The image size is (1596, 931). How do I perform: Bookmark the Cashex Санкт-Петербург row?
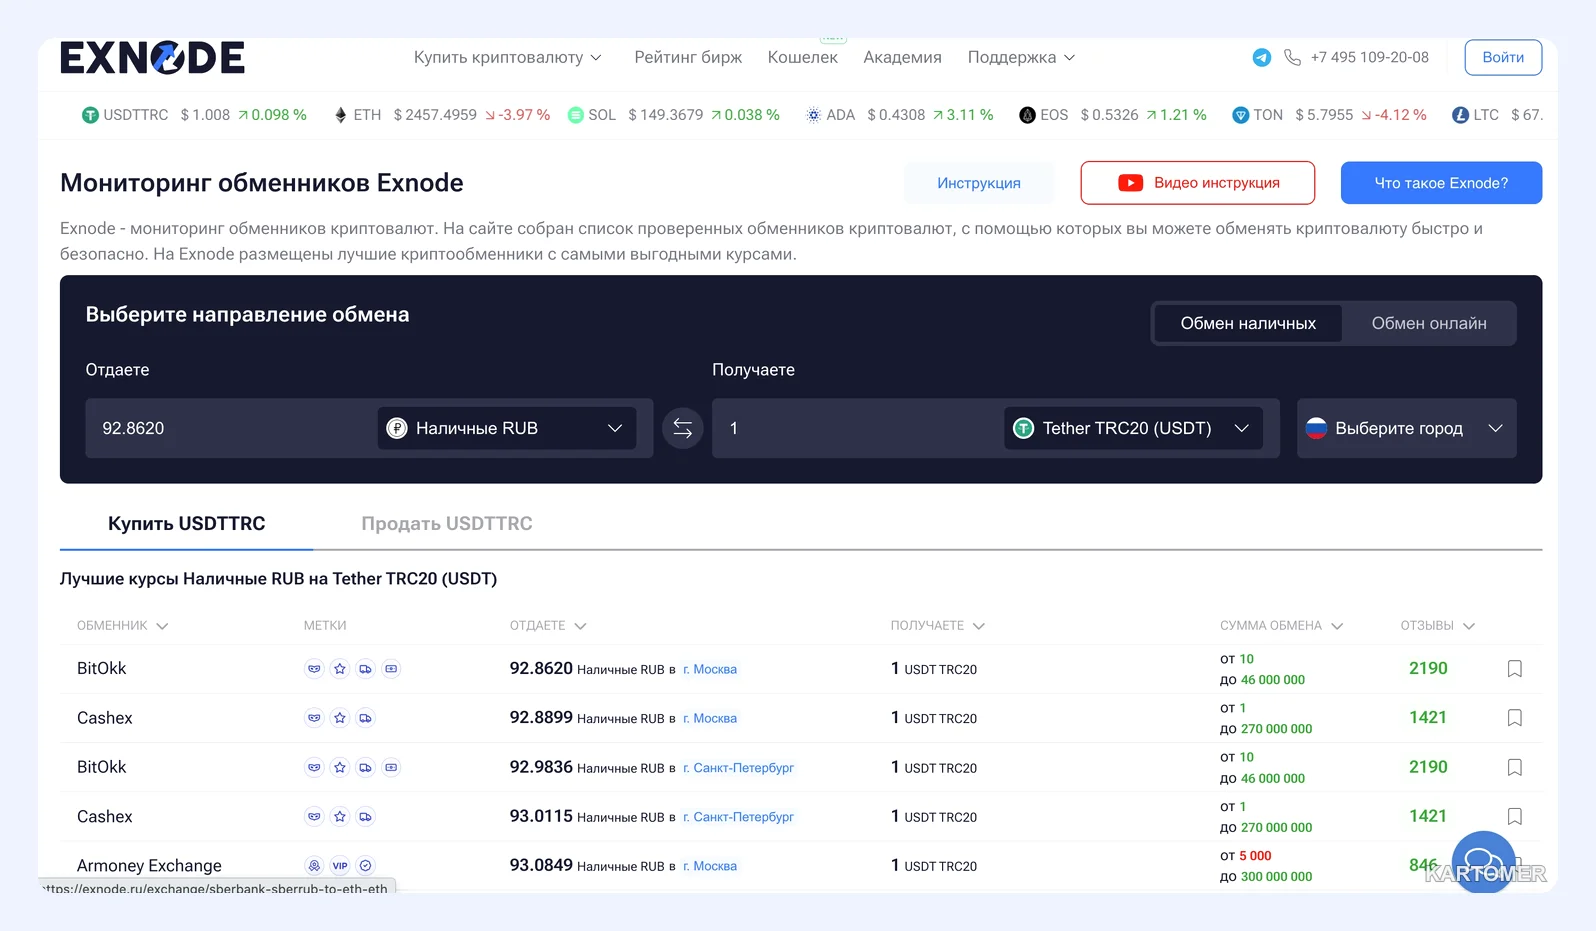click(1515, 816)
